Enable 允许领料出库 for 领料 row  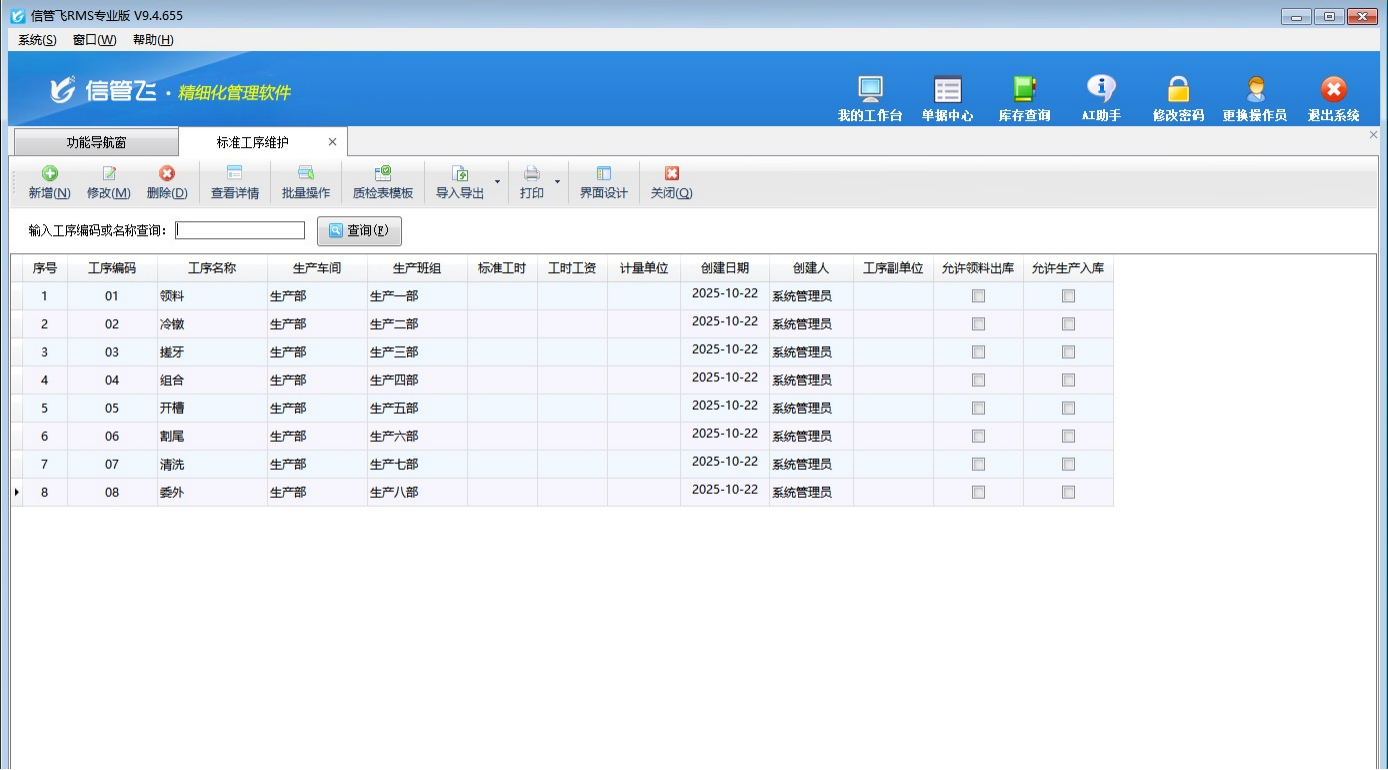click(978, 296)
